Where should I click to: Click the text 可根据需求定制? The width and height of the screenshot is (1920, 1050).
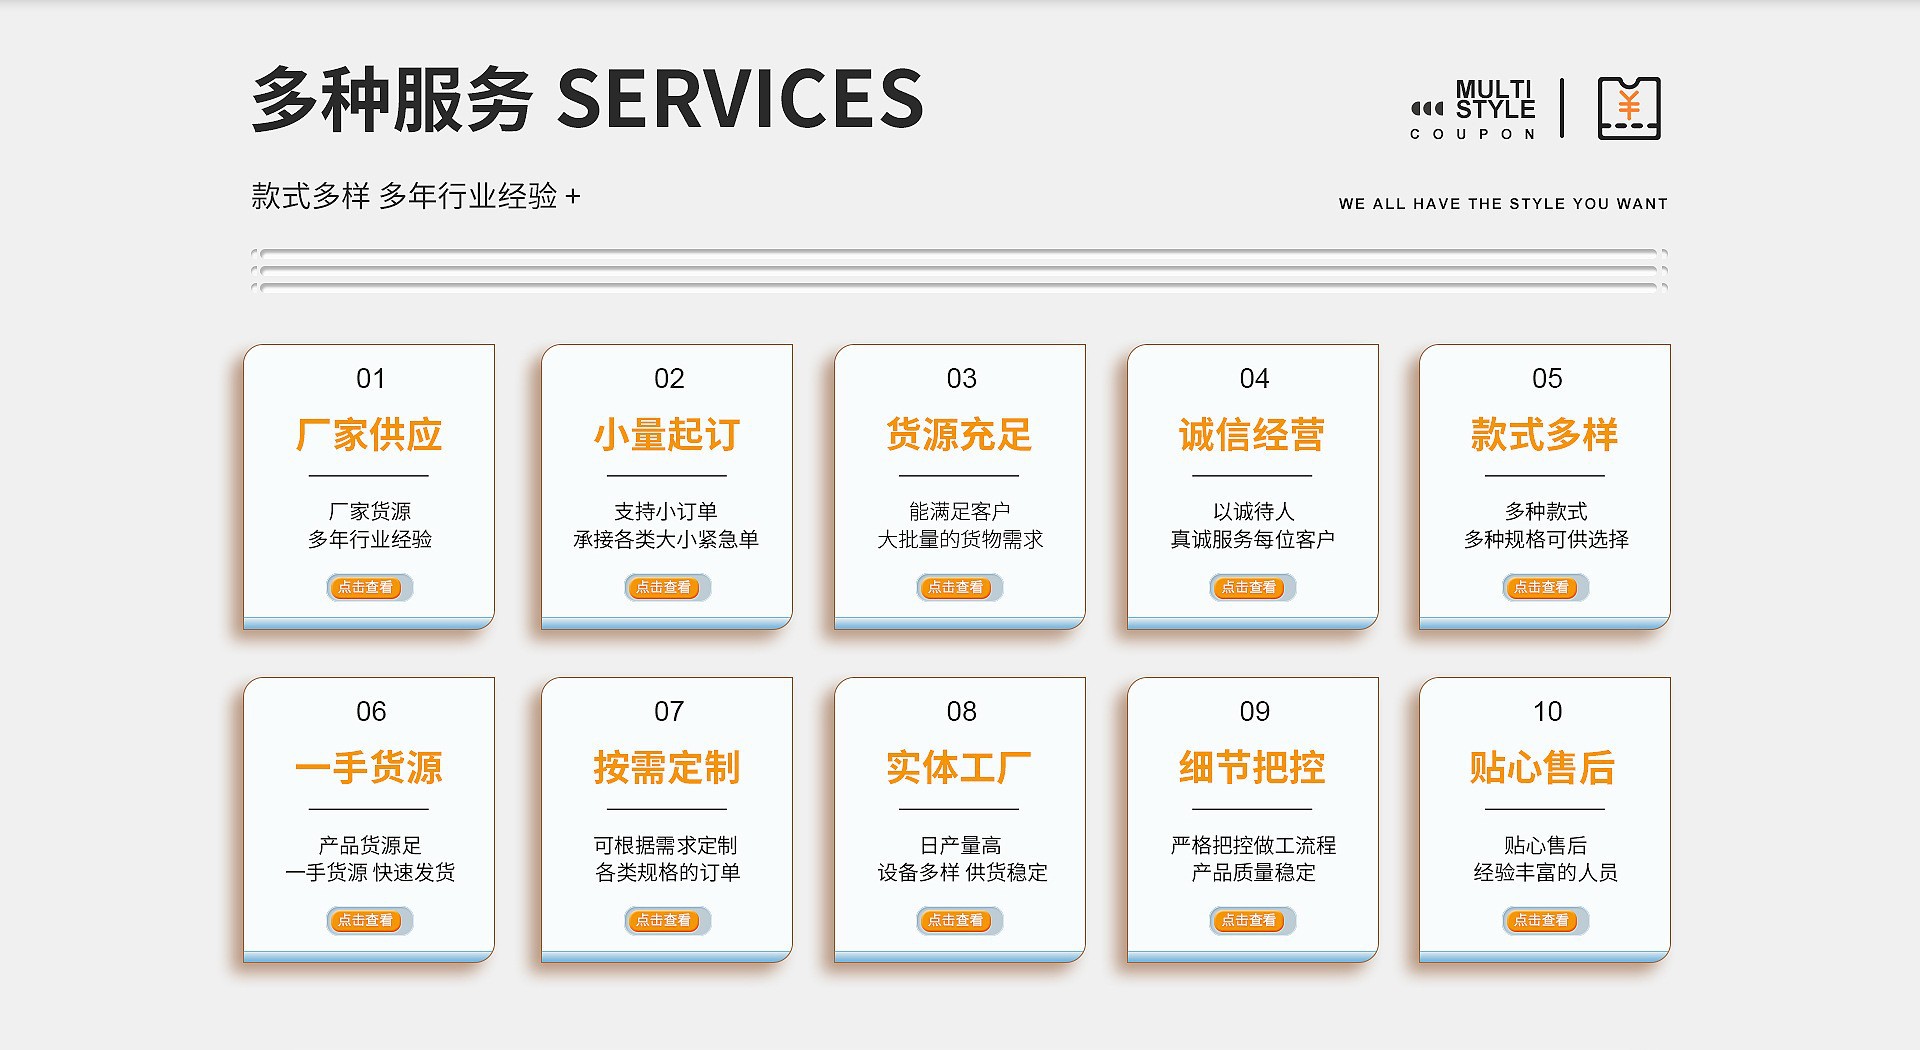pyautogui.click(x=666, y=846)
